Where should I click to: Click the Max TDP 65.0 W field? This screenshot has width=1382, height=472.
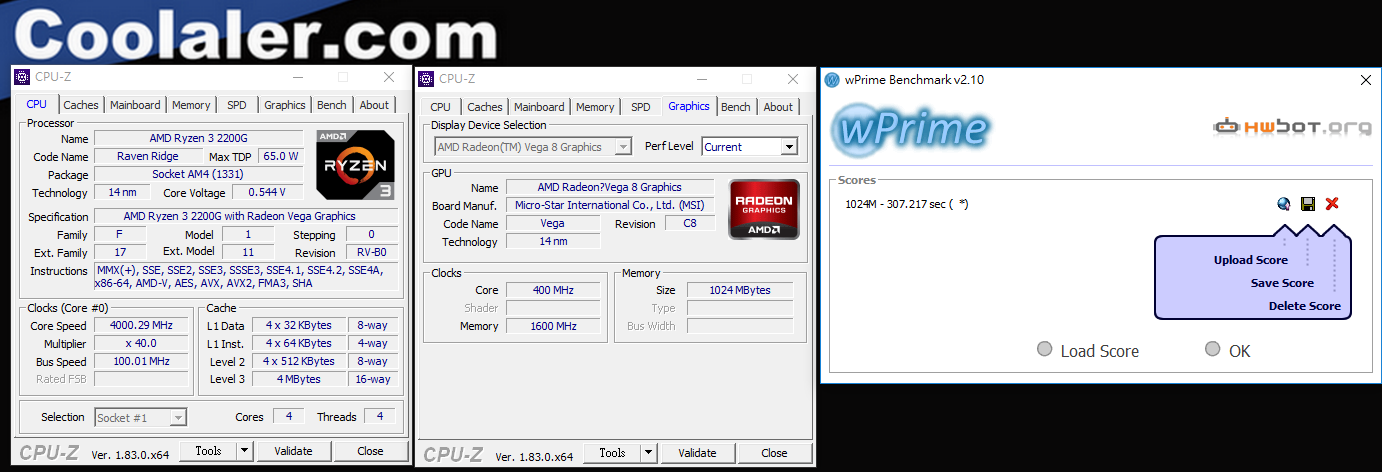click(x=280, y=156)
